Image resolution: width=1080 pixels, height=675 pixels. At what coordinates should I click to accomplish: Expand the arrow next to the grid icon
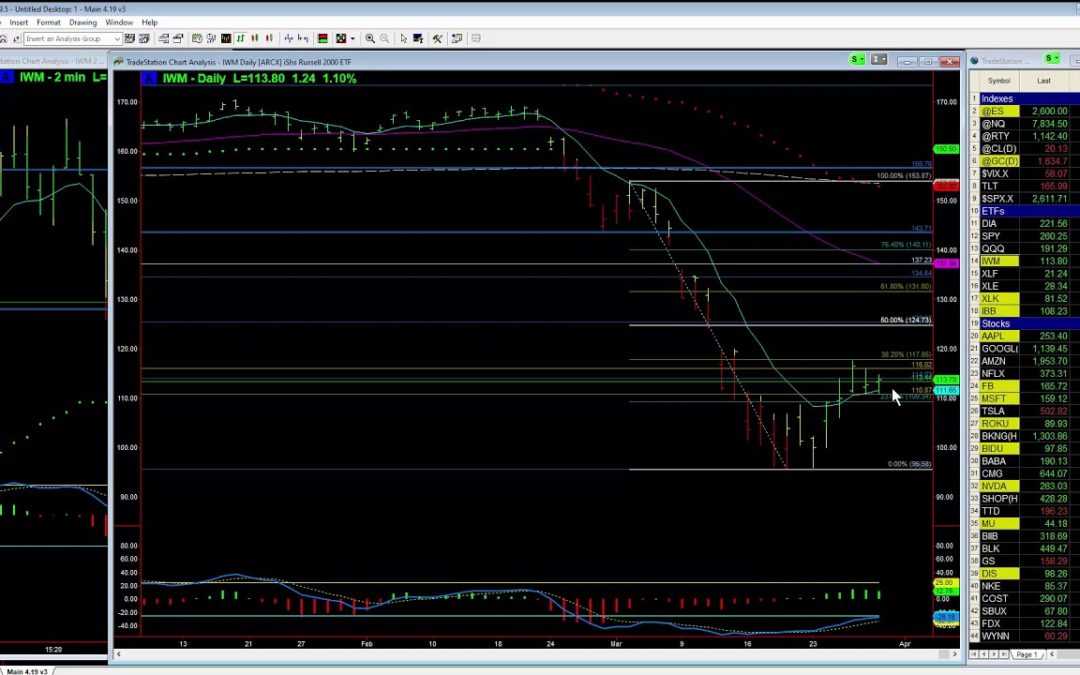[353, 39]
